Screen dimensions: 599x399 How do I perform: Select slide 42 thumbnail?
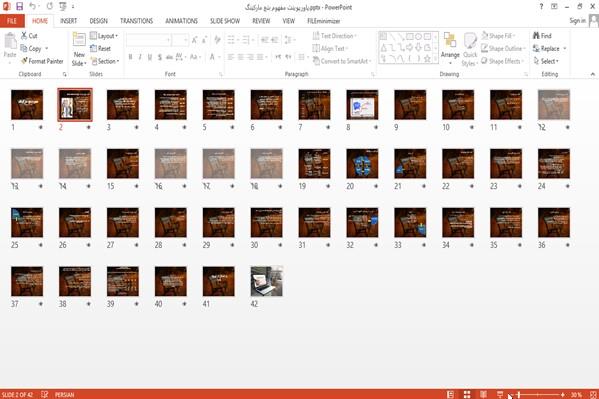coord(267,281)
